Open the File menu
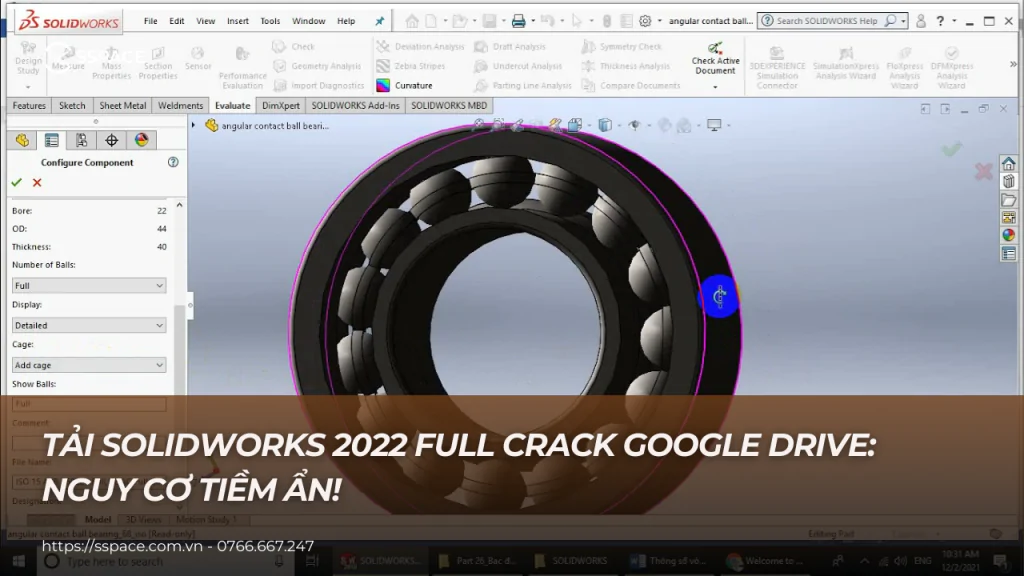The height and width of the screenshot is (576, 1024). 150,21
